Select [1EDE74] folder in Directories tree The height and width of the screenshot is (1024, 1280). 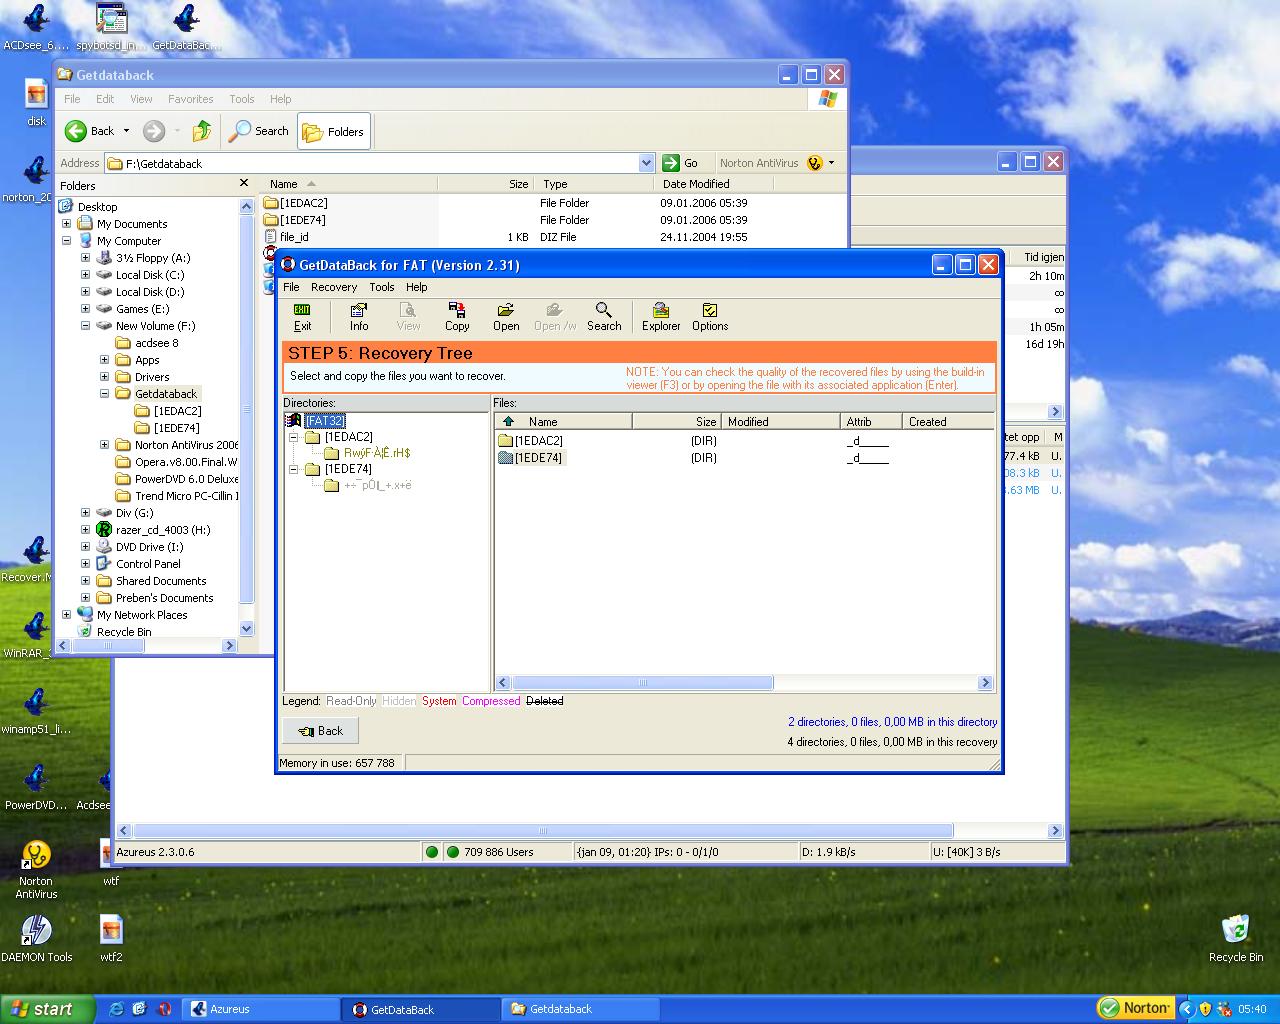(x=348, y=469)
